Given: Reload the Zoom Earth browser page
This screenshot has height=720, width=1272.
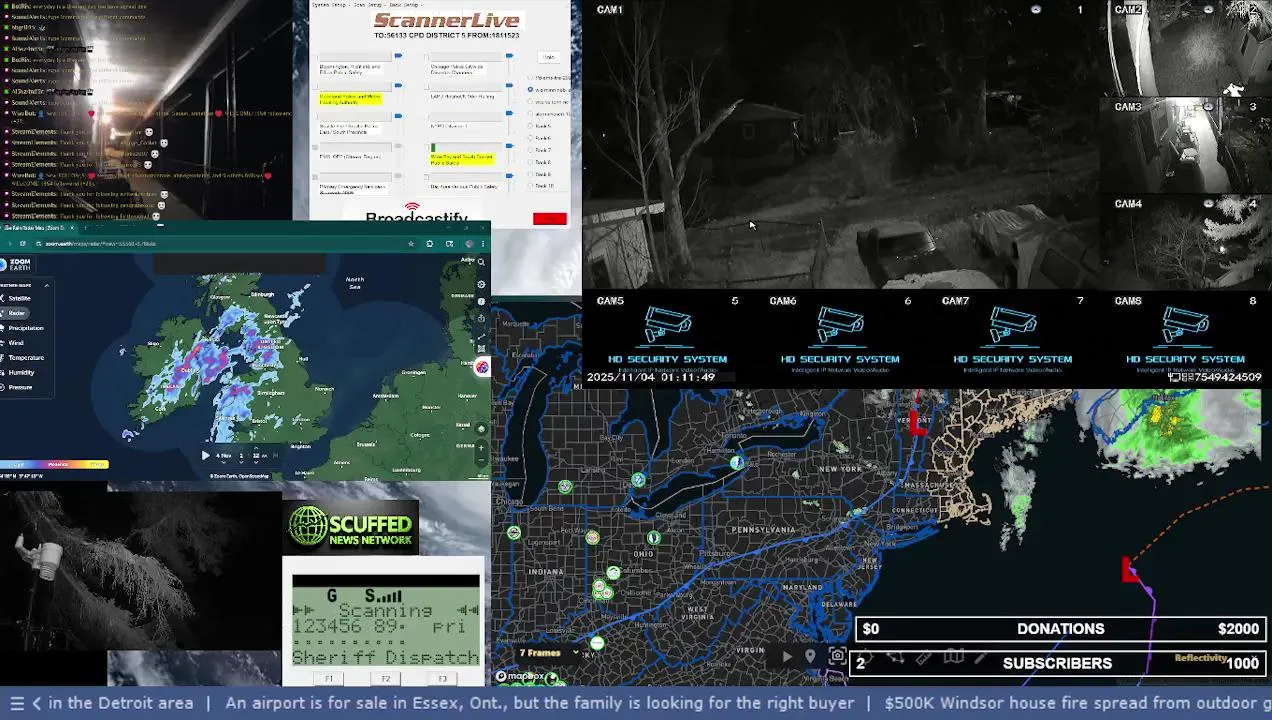Looking at the screenshot, I should [22, 243].
